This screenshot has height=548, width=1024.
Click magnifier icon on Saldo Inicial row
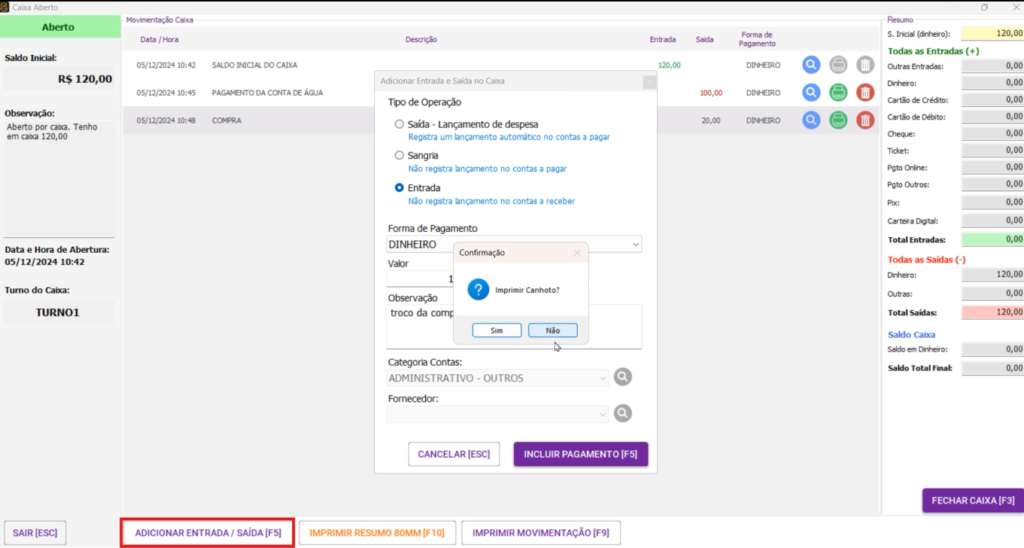(x=811, y=65)
